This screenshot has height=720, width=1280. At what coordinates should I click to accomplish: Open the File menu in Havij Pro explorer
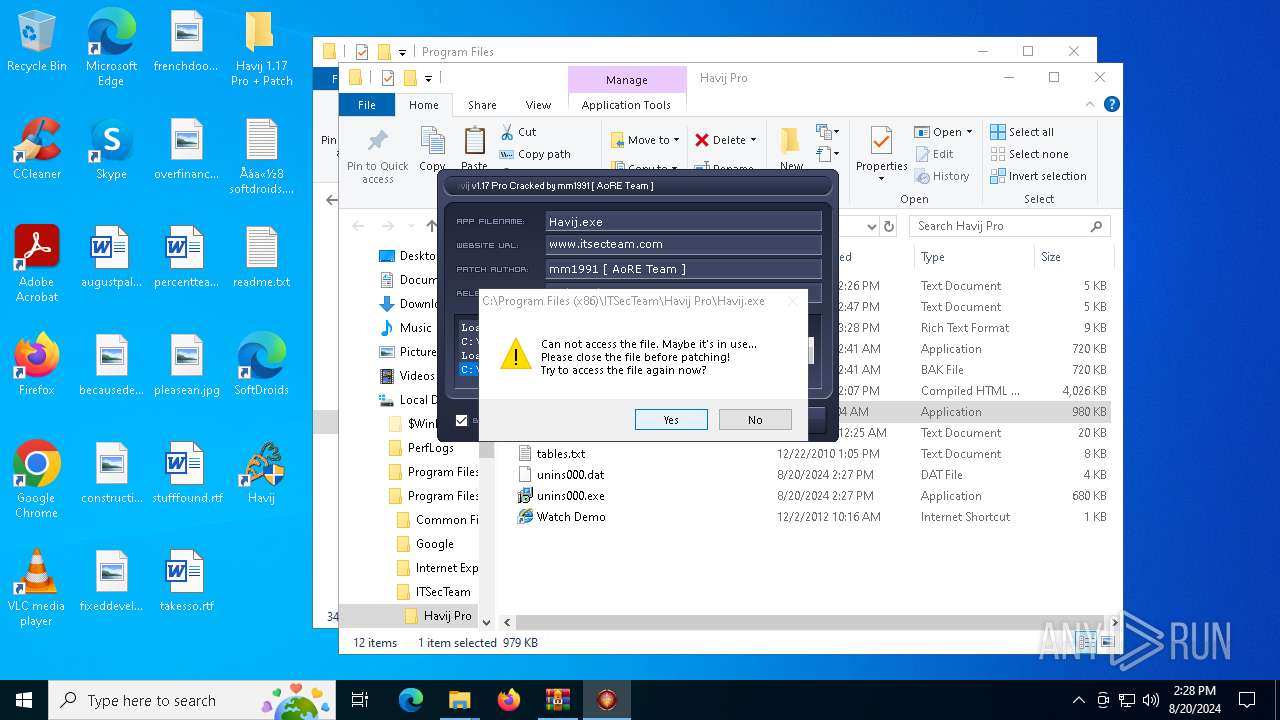point(367,105)
